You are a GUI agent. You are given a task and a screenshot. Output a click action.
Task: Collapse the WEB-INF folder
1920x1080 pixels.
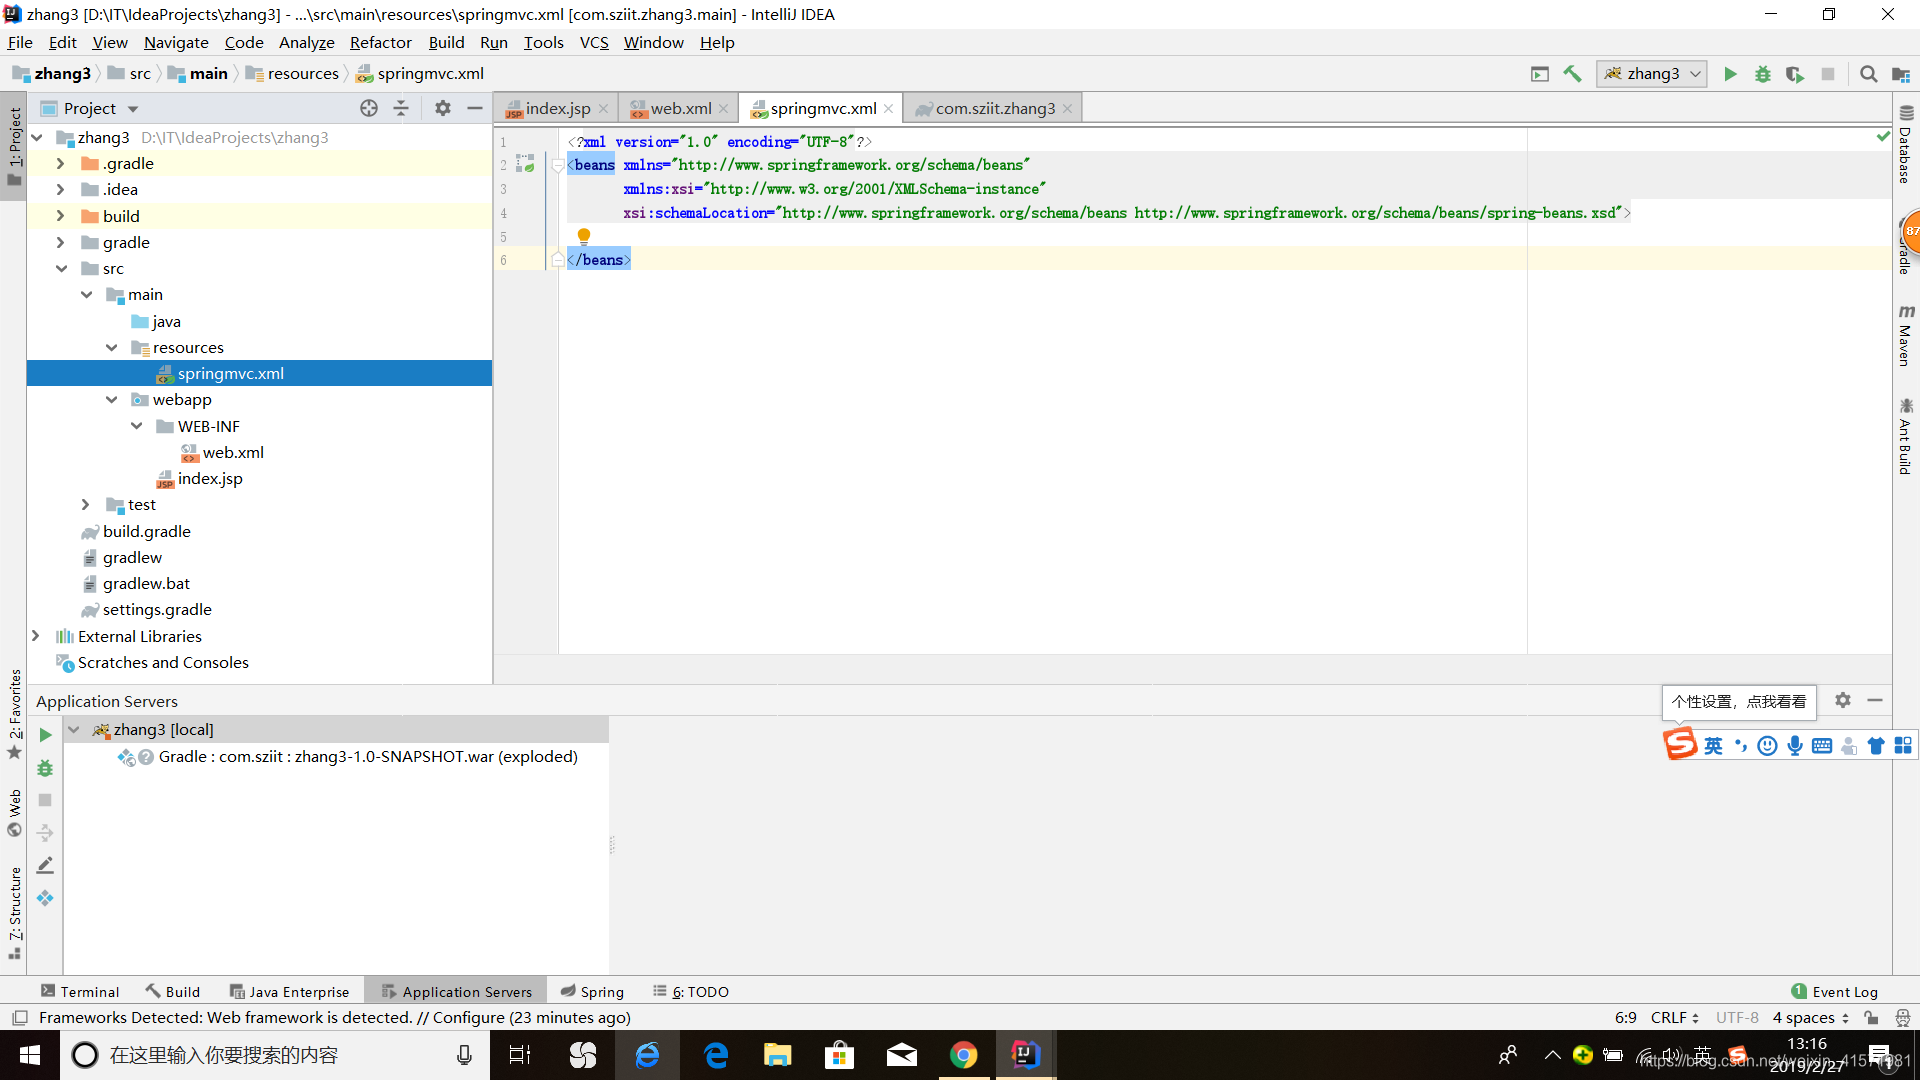click(136, 426)
